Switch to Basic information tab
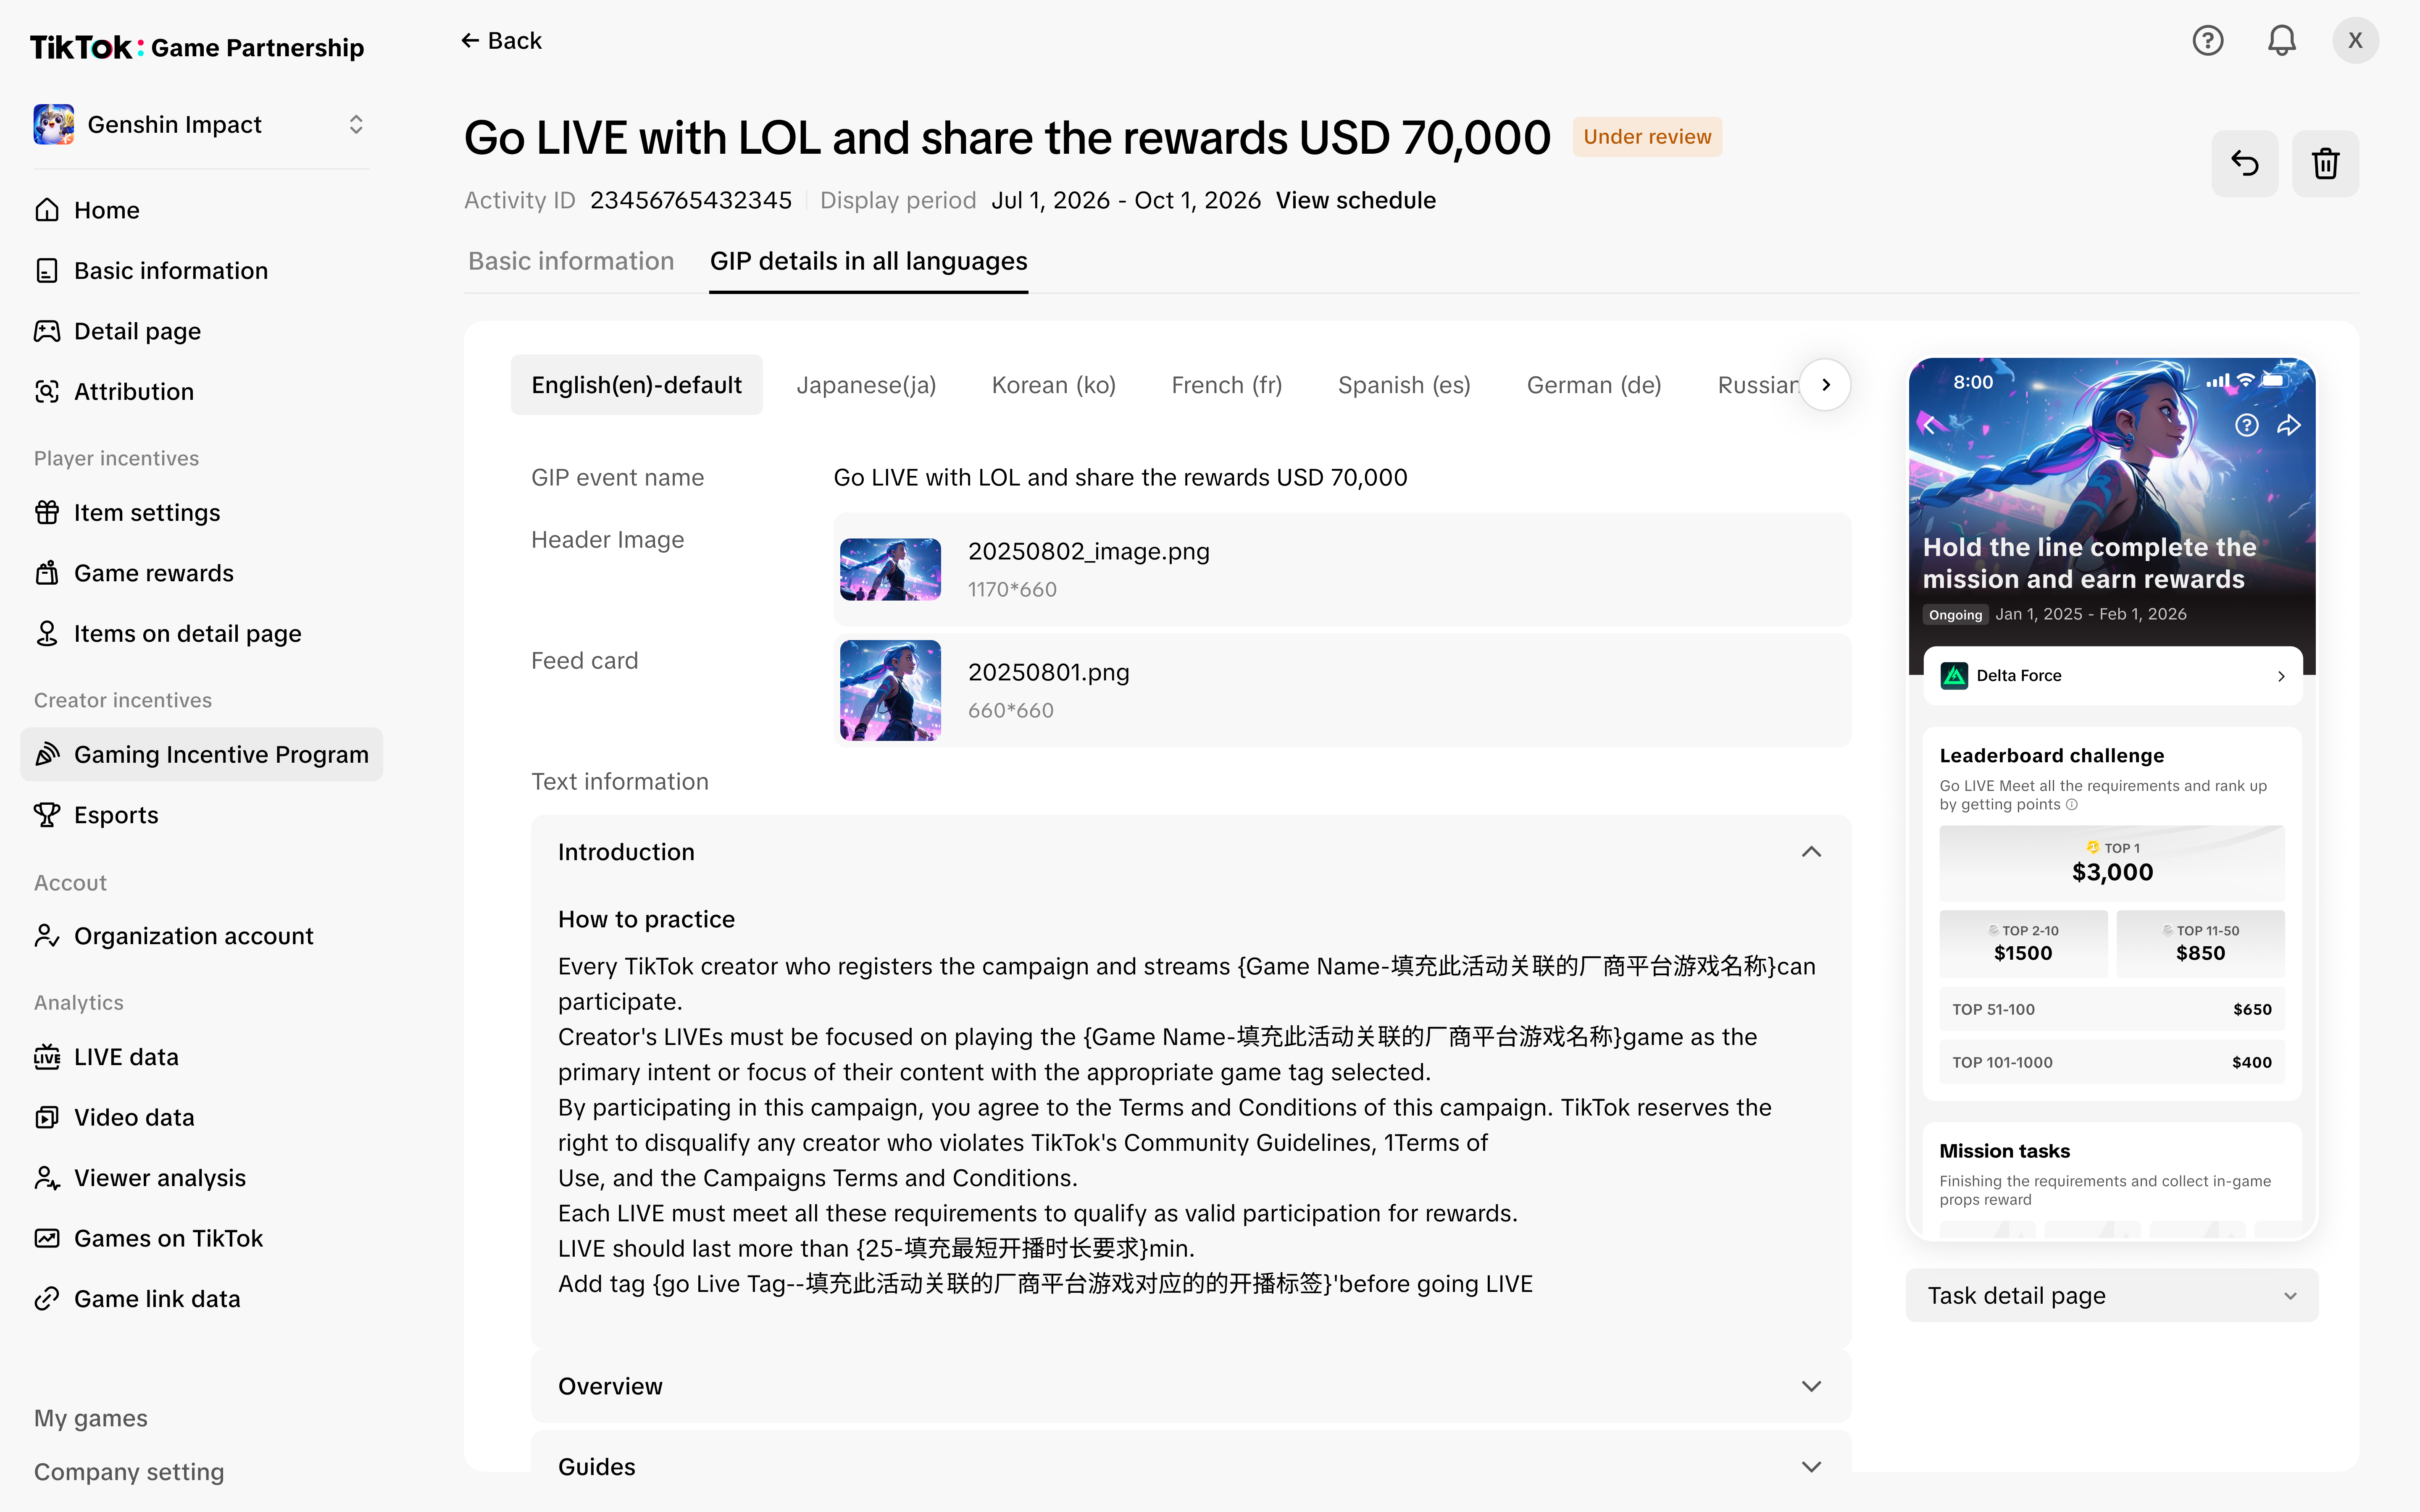The height and width of the screenshot is (1512, 2420). pos(571,261)
